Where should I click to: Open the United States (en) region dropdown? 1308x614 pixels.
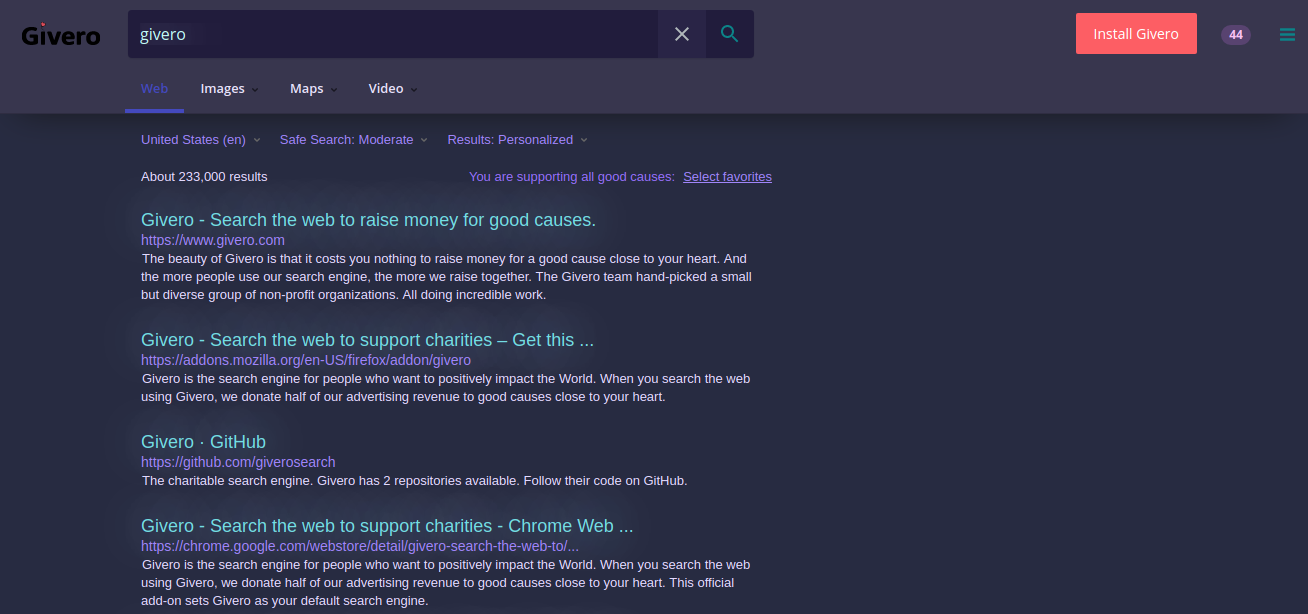(x=200, y=140)
